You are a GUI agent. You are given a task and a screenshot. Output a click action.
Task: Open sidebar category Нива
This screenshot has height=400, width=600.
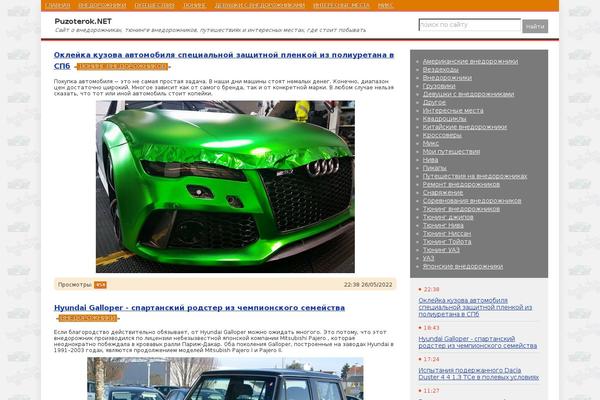point(430,160)
